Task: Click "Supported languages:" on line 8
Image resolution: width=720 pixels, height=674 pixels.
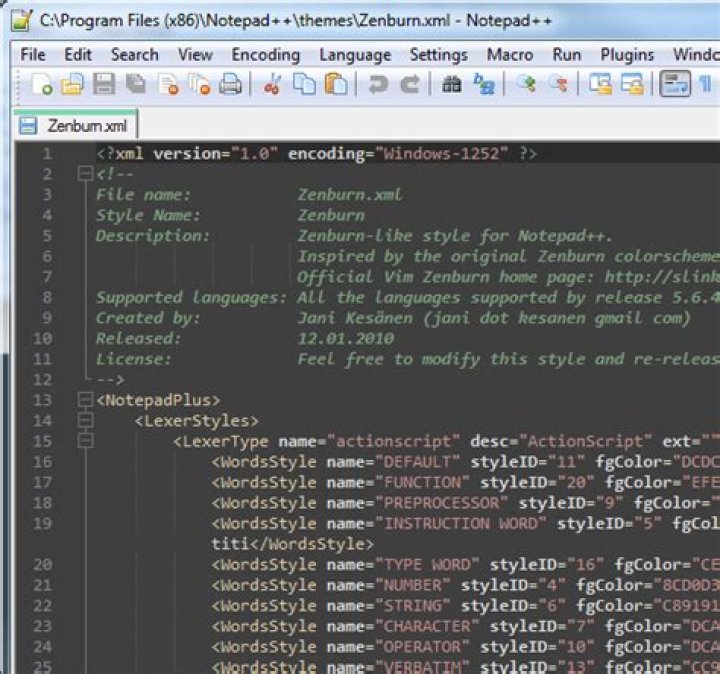Action: coord(191,298)
